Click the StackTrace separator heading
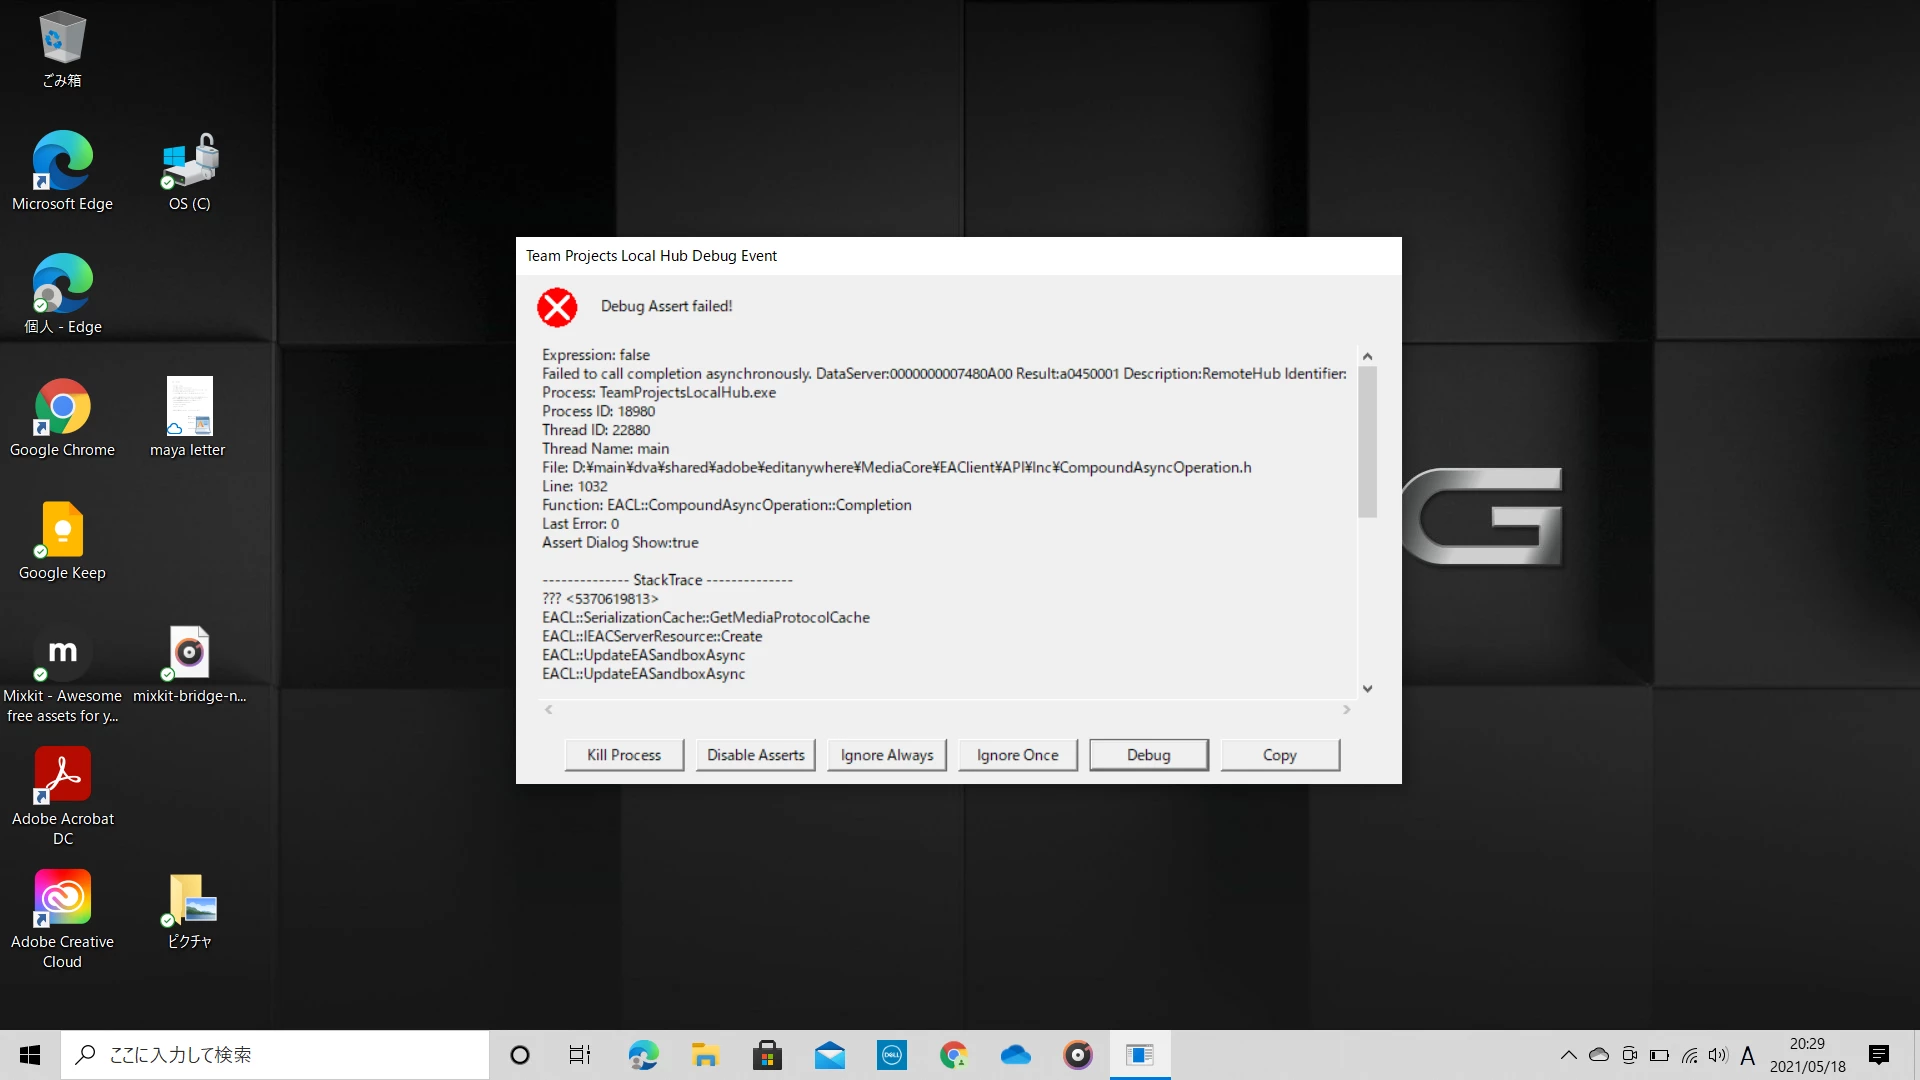This screenshot has height=1080, width=1920. [x=667, y=580]
